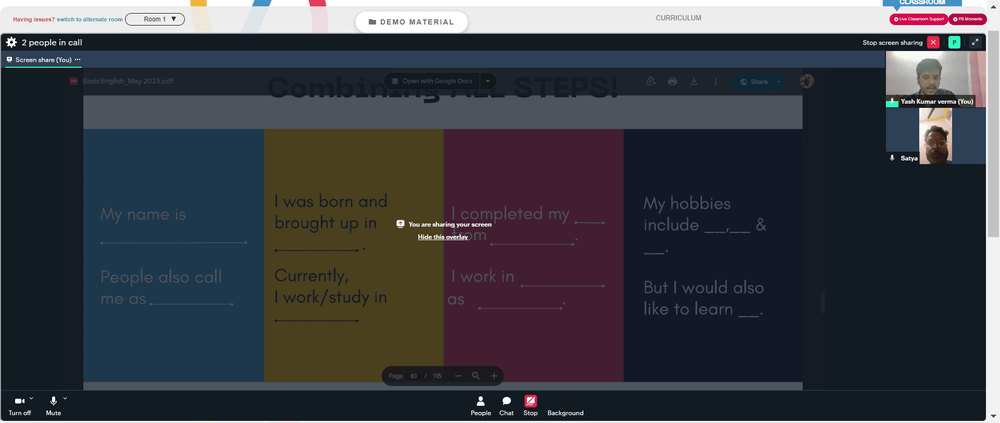The width and height of the screenshot is (1000, 423).
Task: Click the download icon in PDF viewer
Action: tap(694, 82)
